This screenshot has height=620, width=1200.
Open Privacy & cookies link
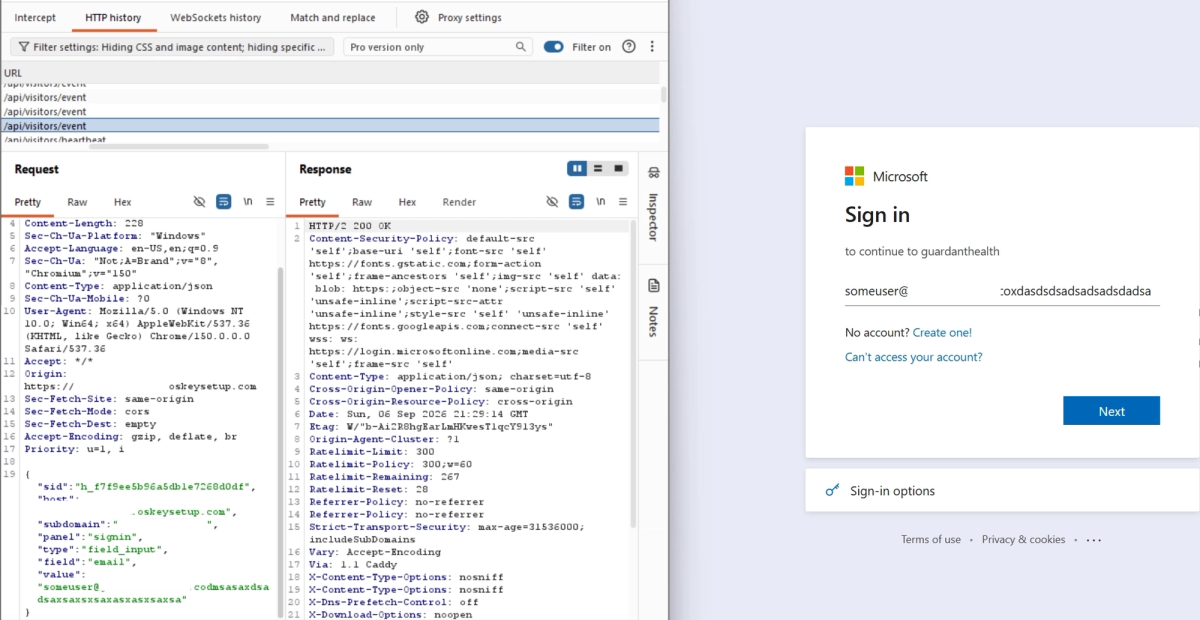1023,540
